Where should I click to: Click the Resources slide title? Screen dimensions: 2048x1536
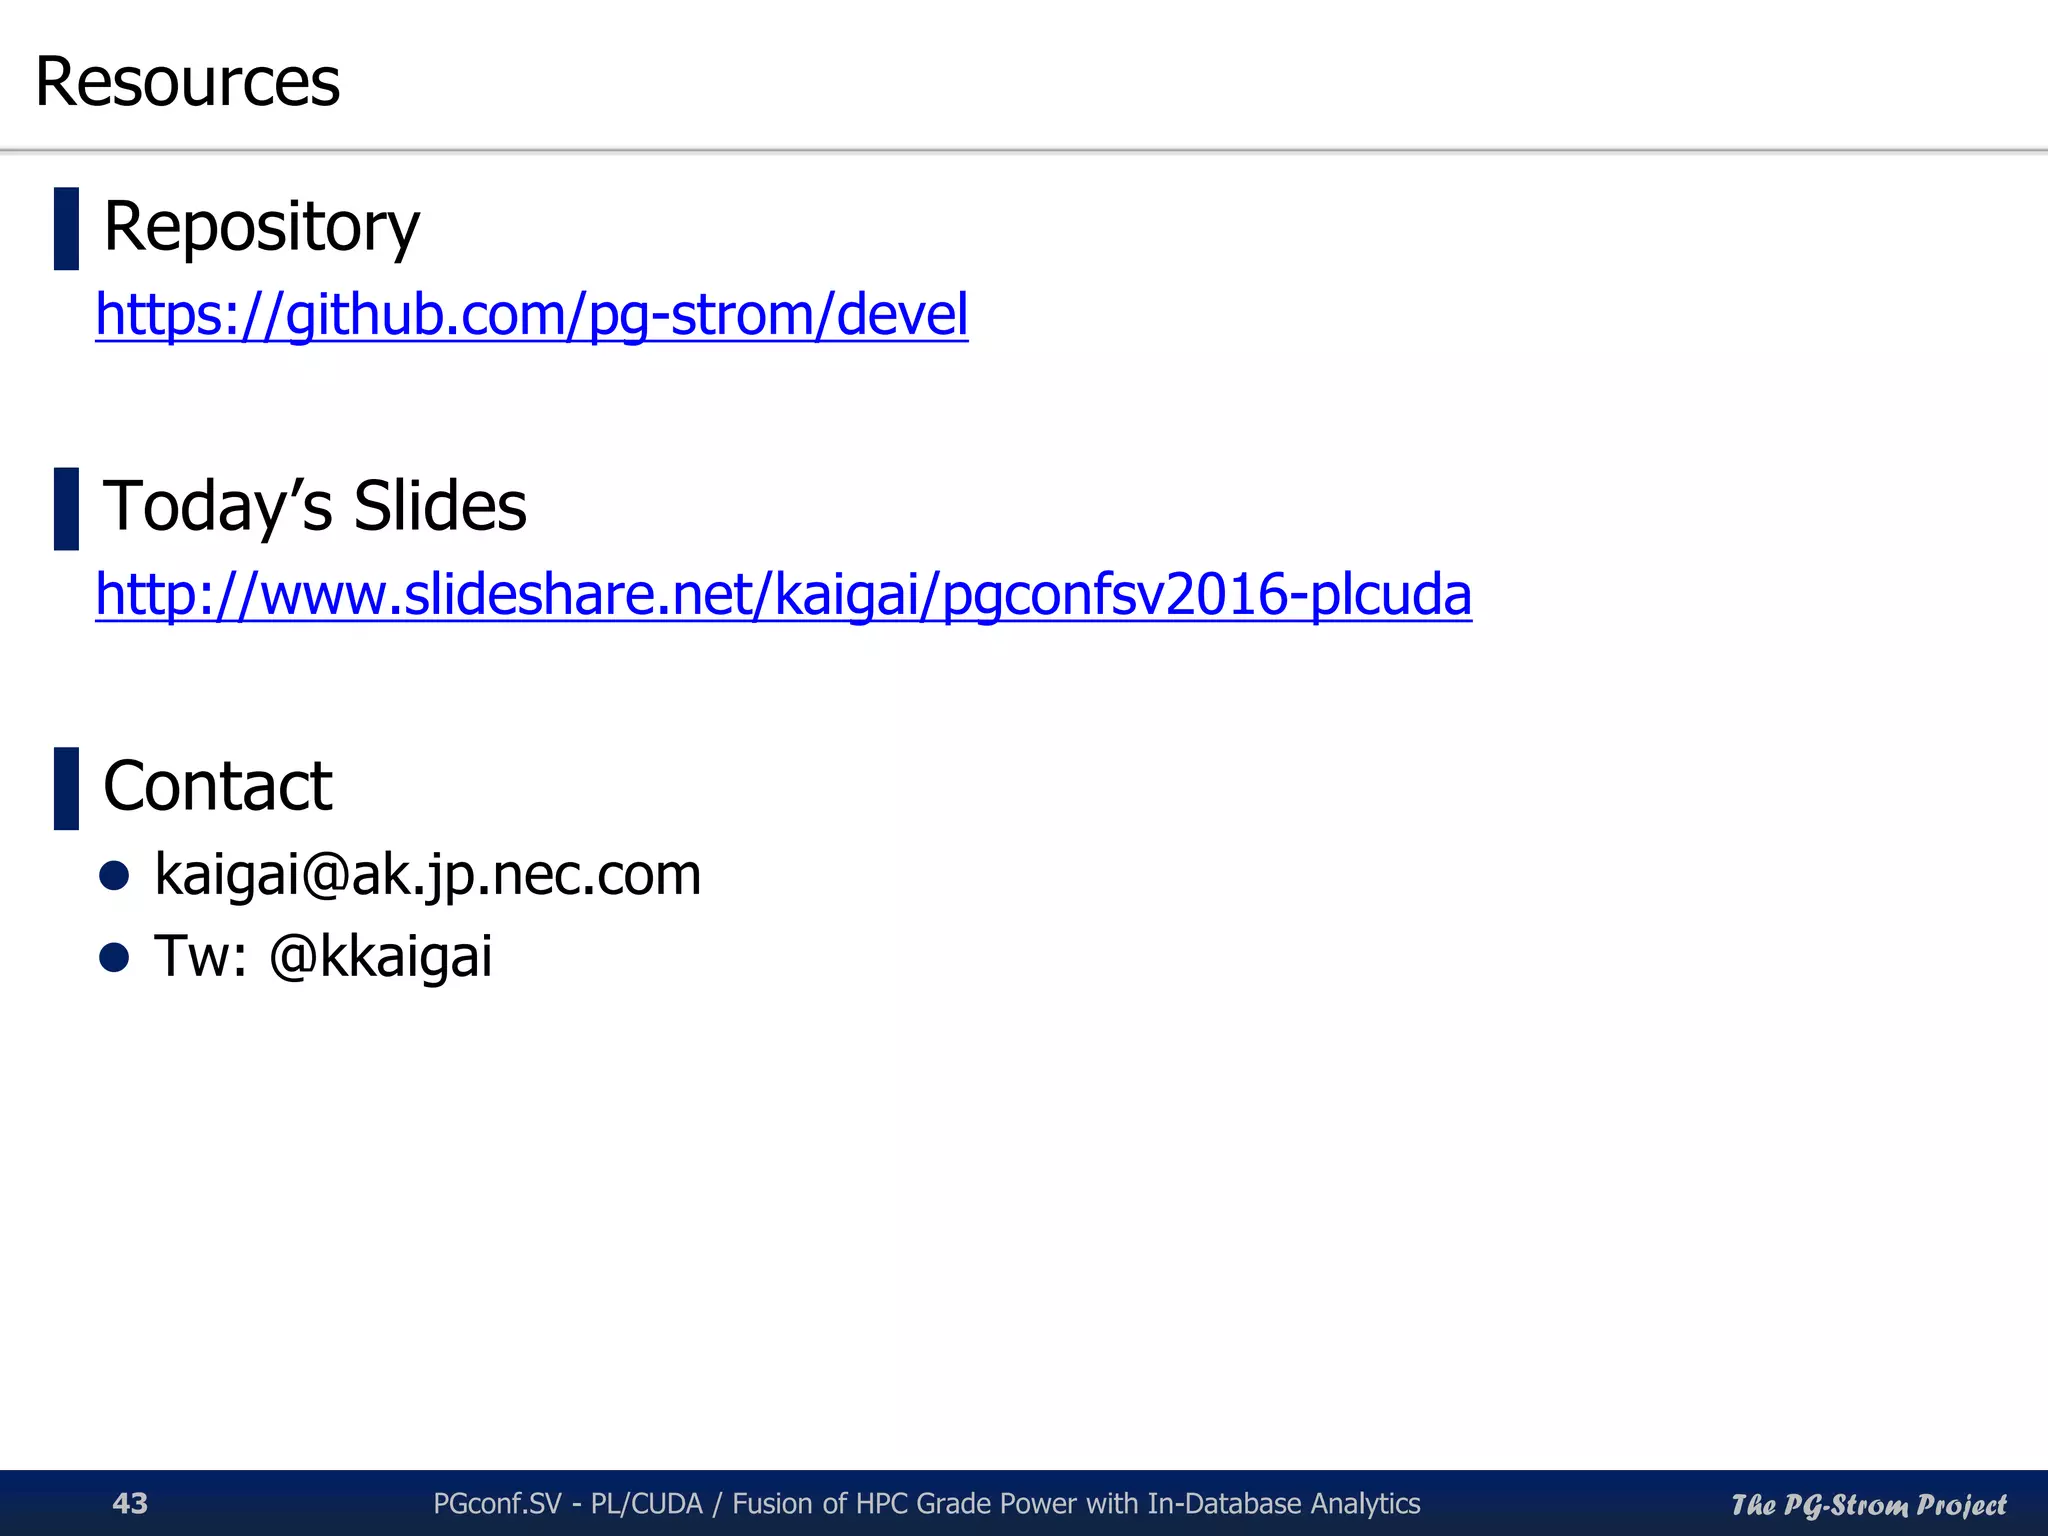(x=188, y=81)
